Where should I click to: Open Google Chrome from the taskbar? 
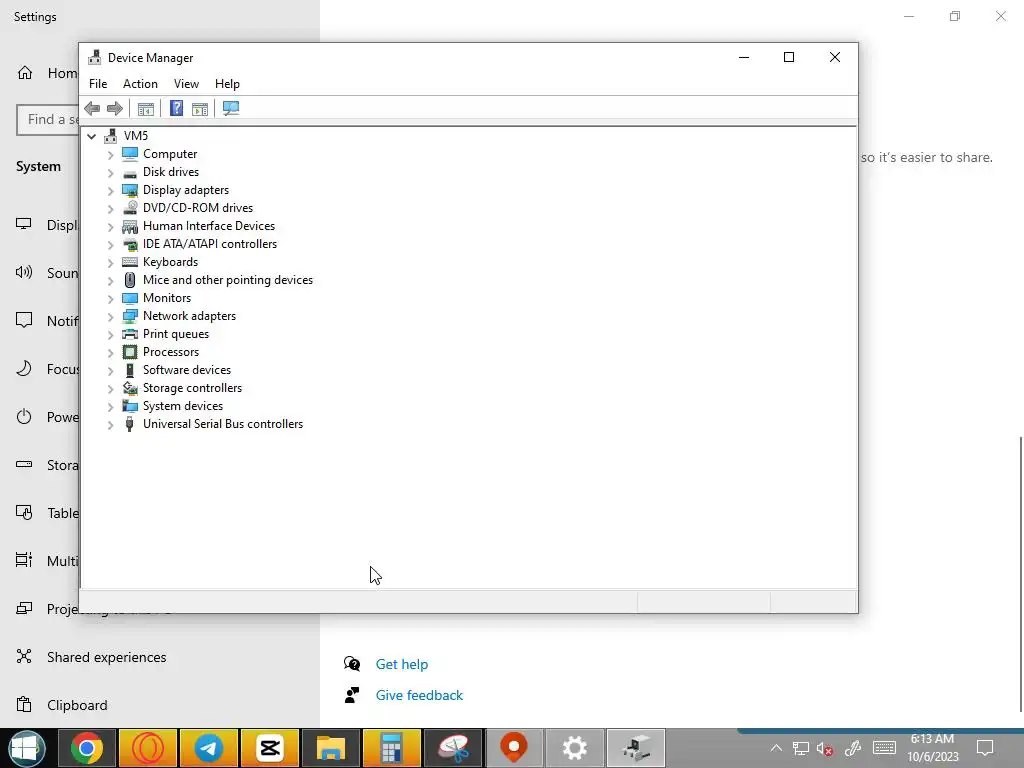87,748
